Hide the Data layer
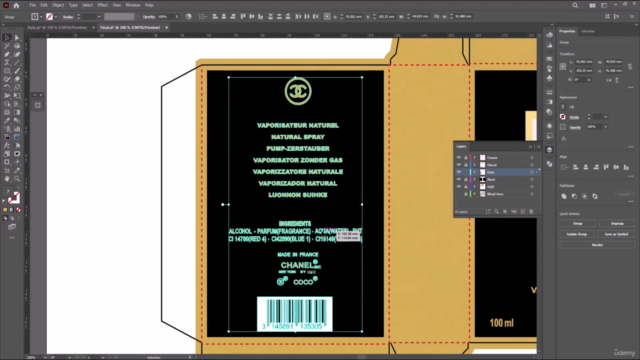The width and height of the screenshot is (640, 360). click(x=459, y=172)
